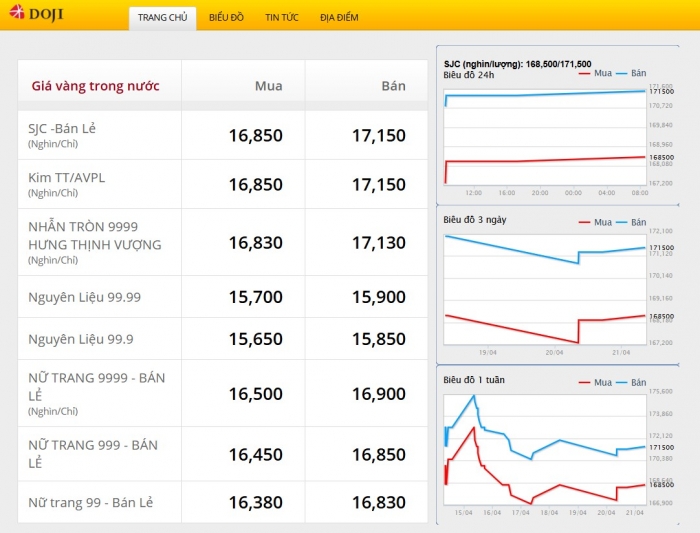The image size is (700, 533).
Task: Click the Bán column header
Action: point(393,86)
